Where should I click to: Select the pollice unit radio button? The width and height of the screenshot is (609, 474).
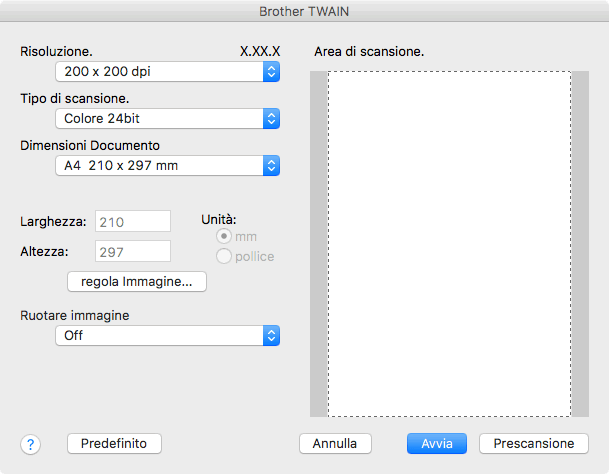pyautogui.click(x=224, y=256)
